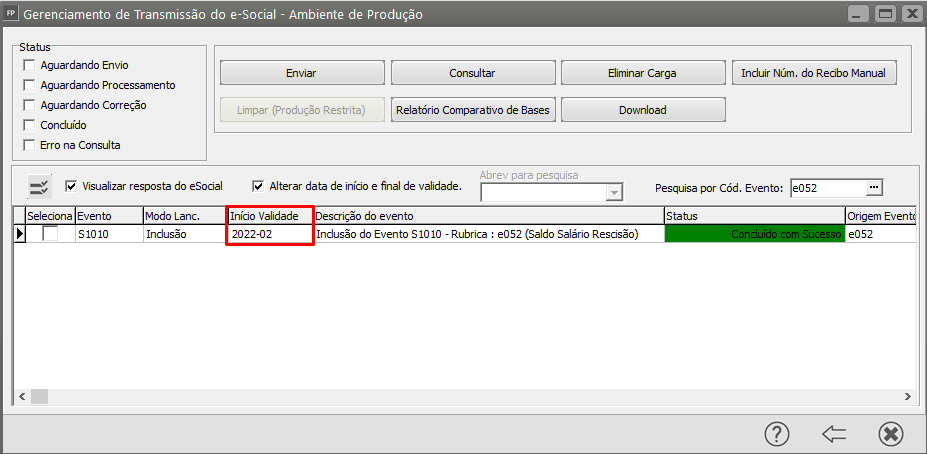Maximize the e-Social window

tap(885, 13)
